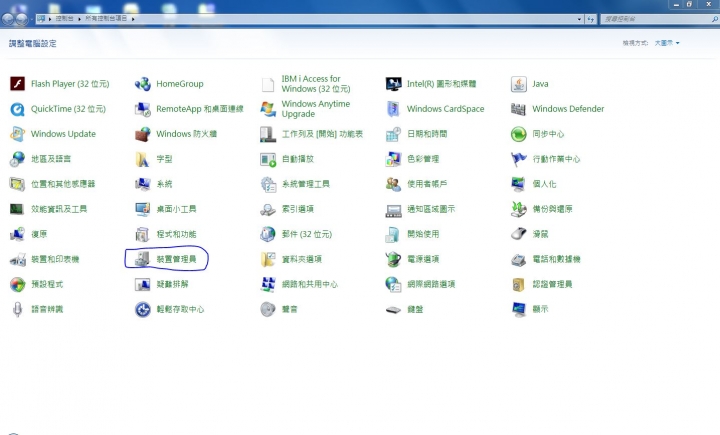720x435 pixels.
Task: Open the Windows CardSpace icon
Action: pos(394,109)
